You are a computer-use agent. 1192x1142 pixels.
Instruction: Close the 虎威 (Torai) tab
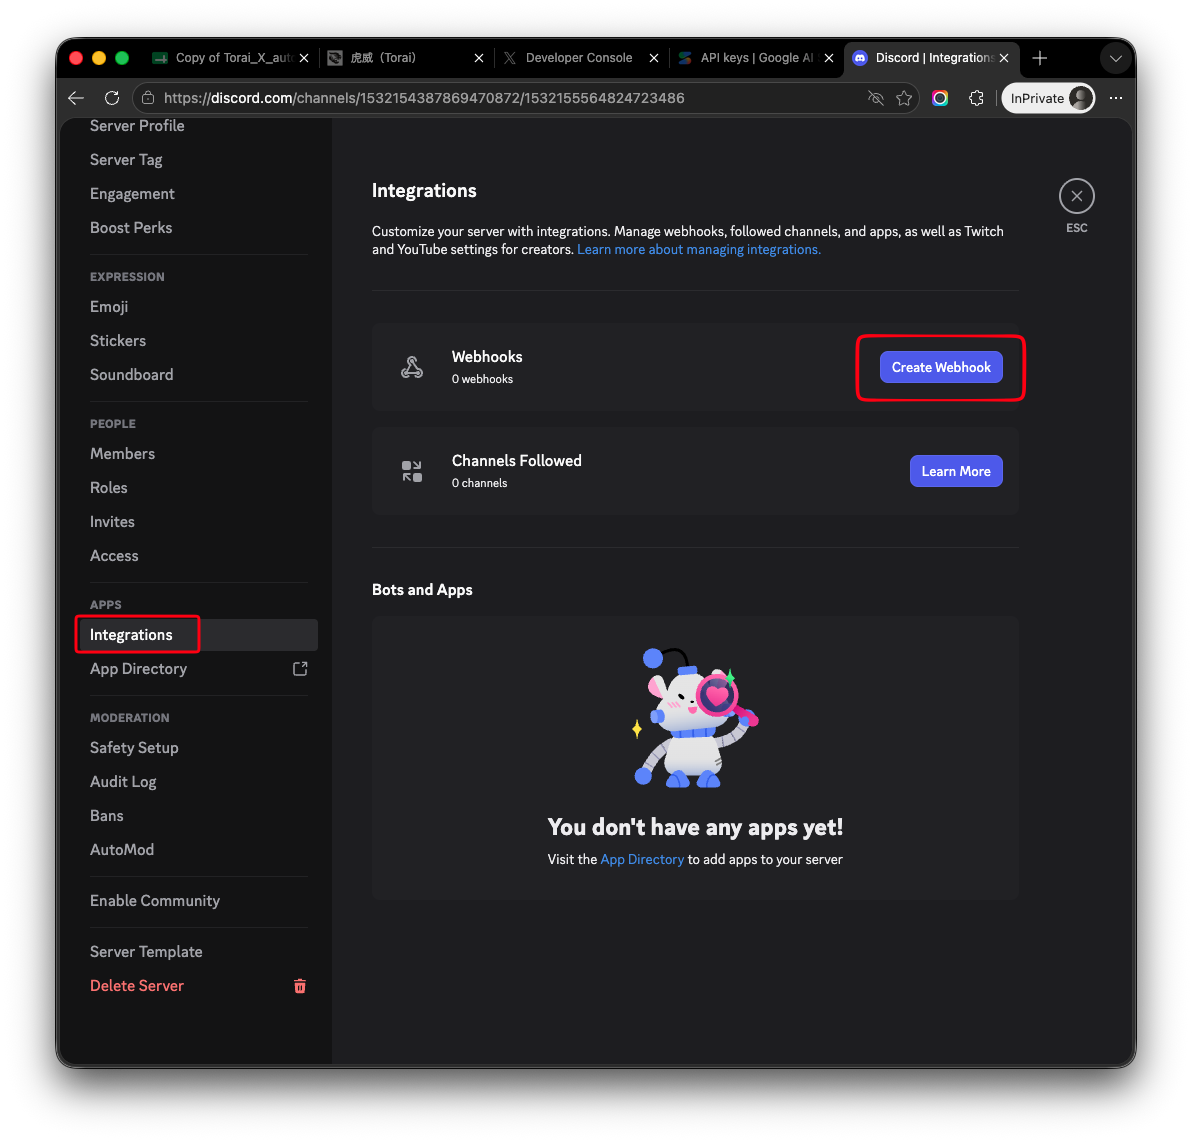(x=479, y=58)
